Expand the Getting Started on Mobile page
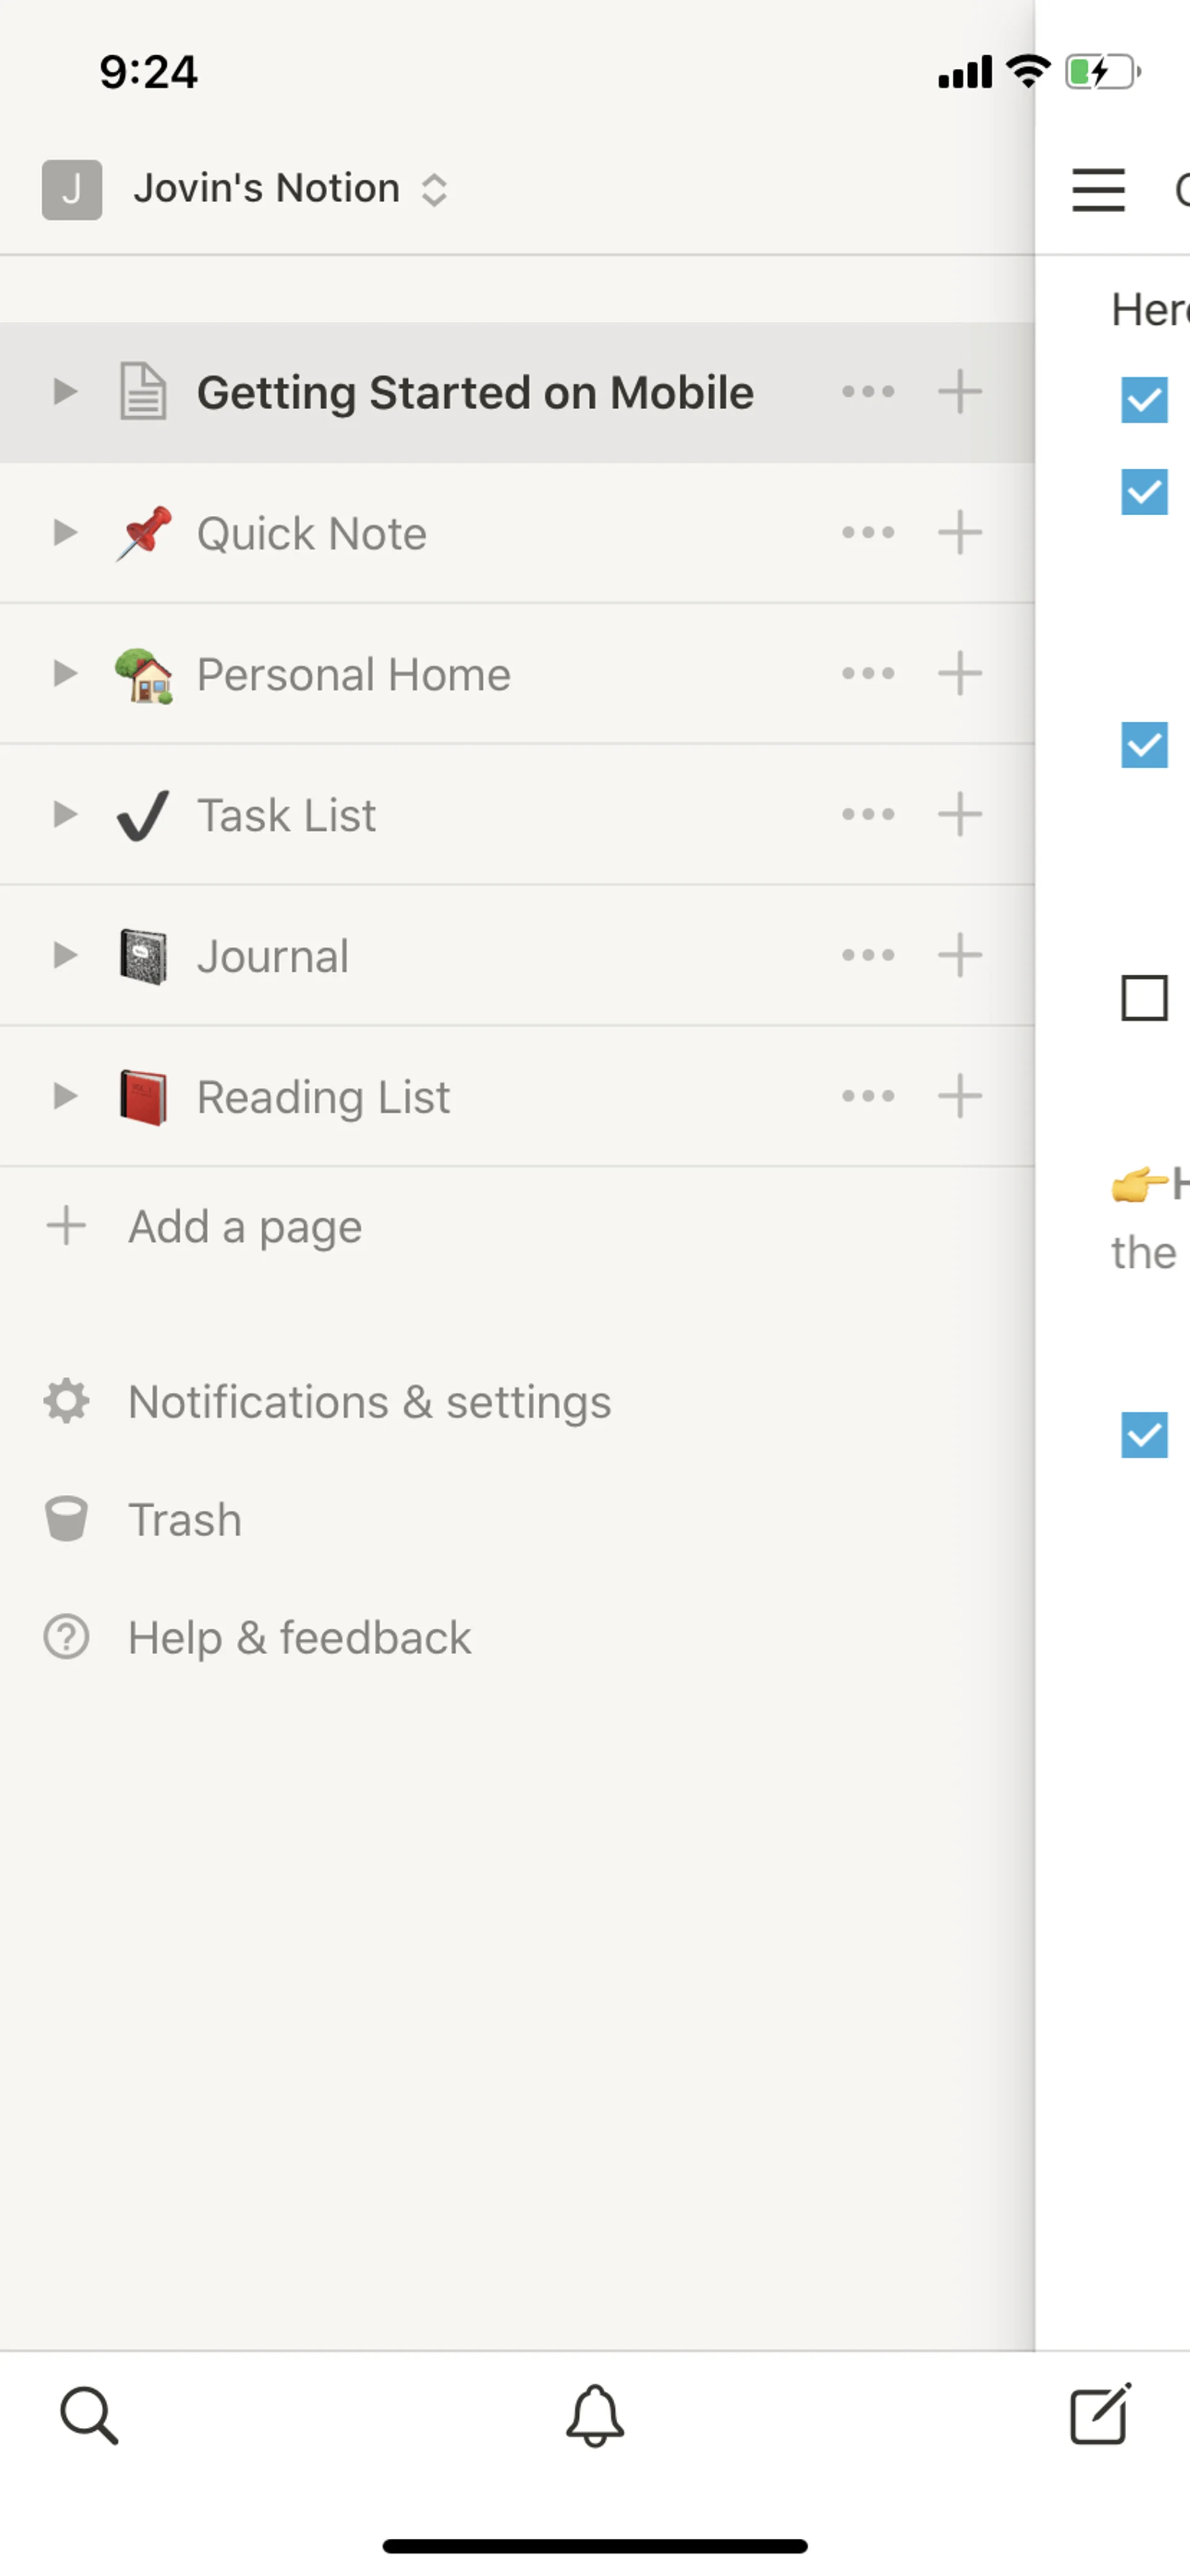Viewport: 1190px width, 2576px height. click(x=65, y=391)
